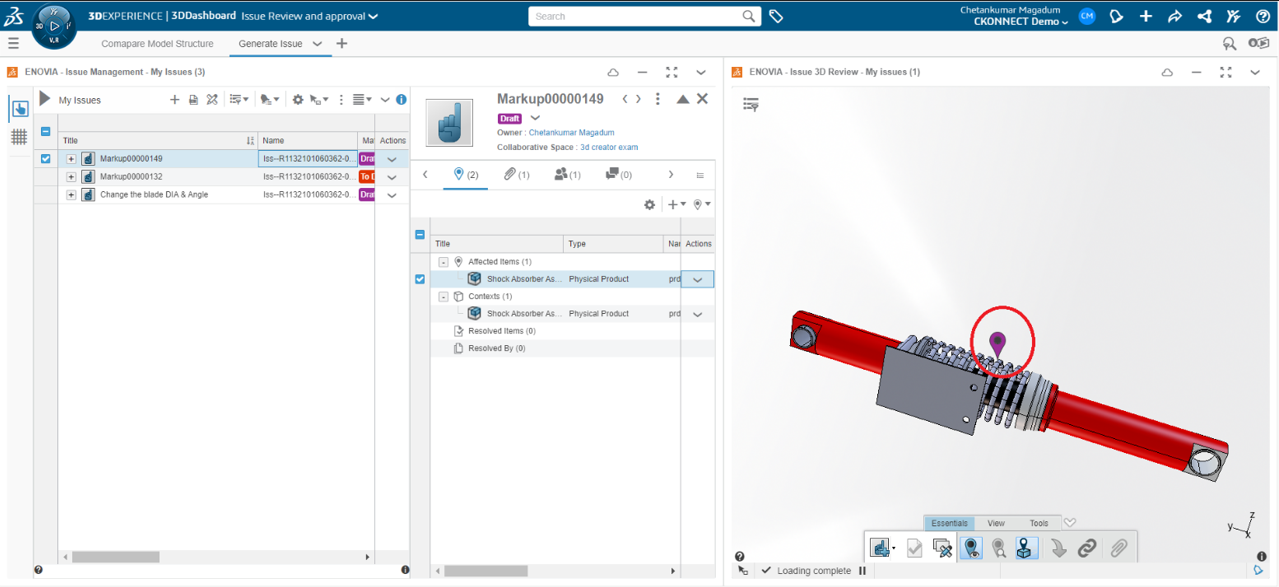The image size is (1279, 587).
Task: Expand Change the blade DIA & Angle row
Action: click(x=71, y=194)
